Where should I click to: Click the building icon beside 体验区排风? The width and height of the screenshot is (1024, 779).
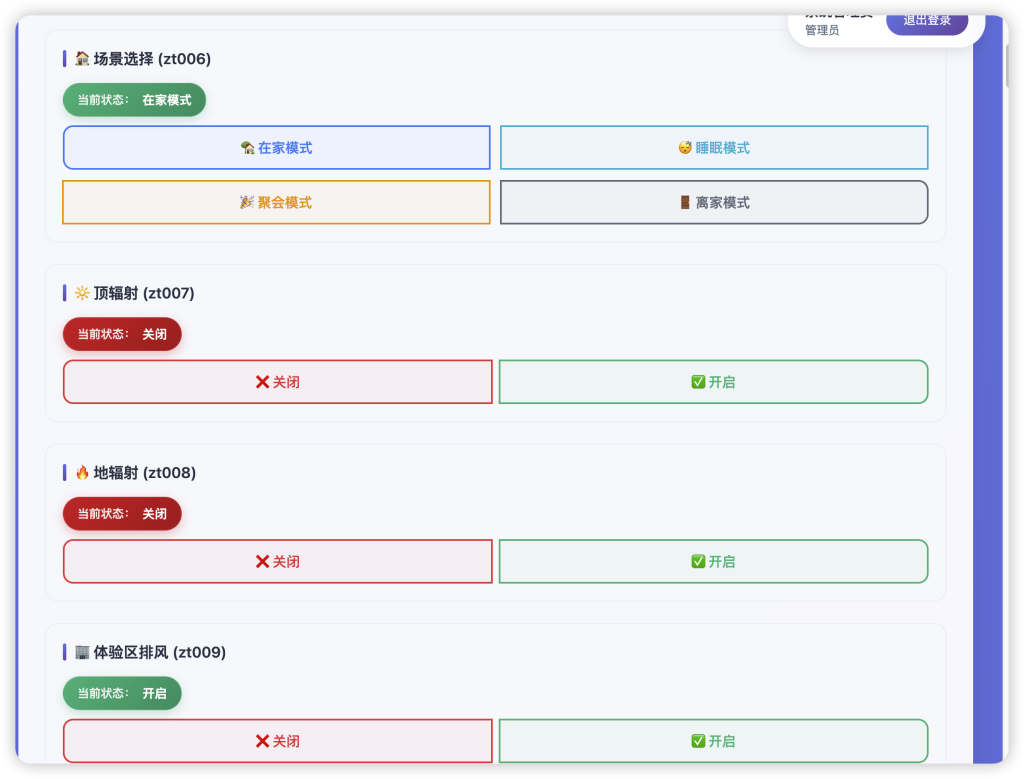(82, 653)
